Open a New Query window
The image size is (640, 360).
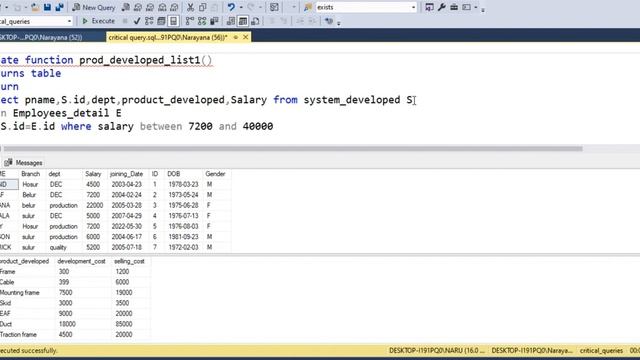pos(93,7)
